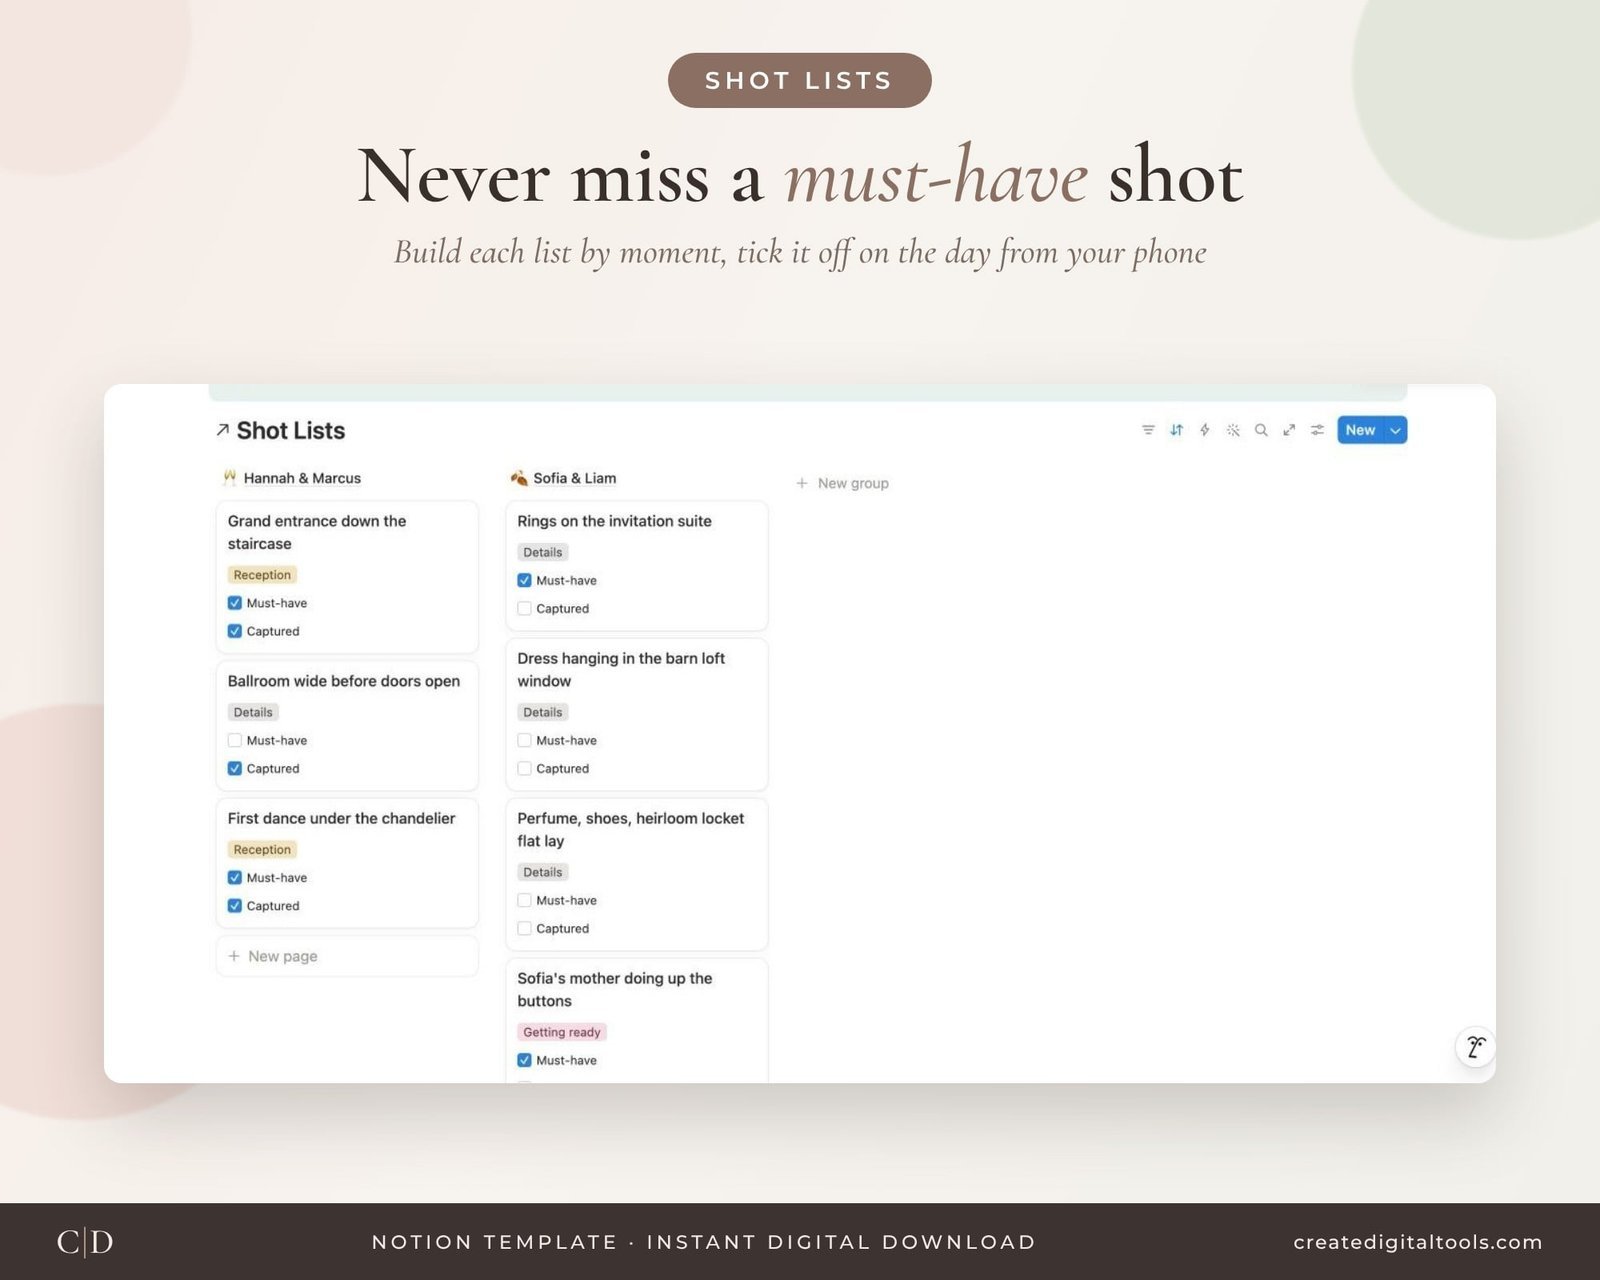The width and height of the screenshot is (1600, 1280).
Task: Click the leaf icon by Sofia & Liam
Action: 519,478
